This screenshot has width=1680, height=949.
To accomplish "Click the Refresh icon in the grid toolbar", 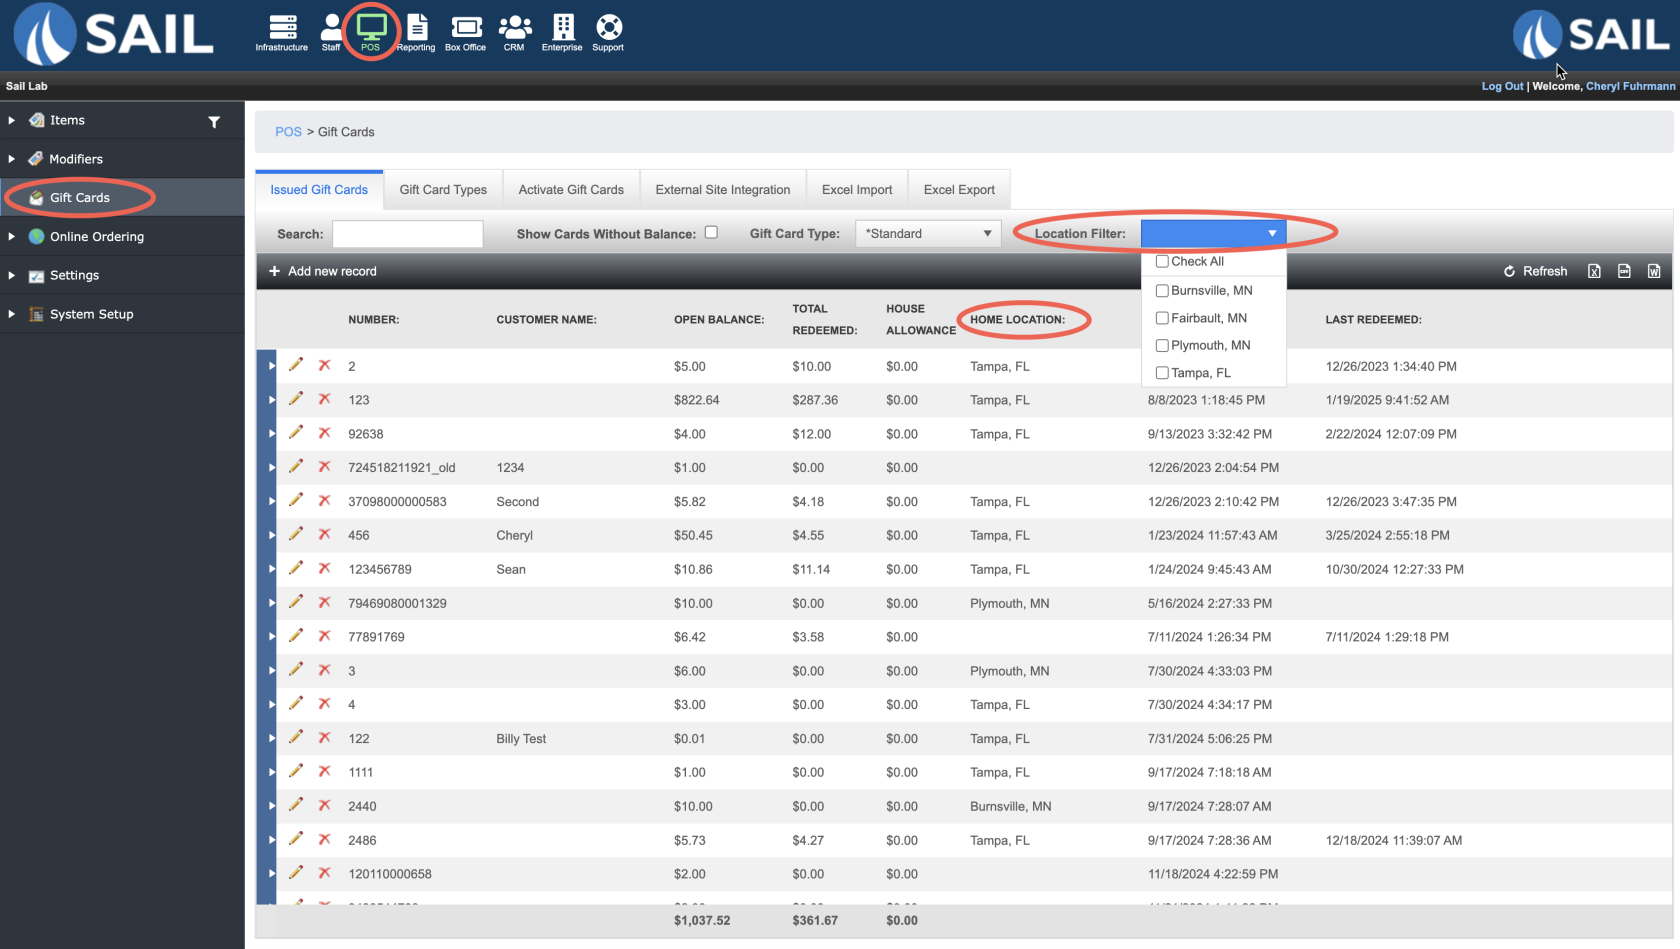I will tap(1510, 271).
